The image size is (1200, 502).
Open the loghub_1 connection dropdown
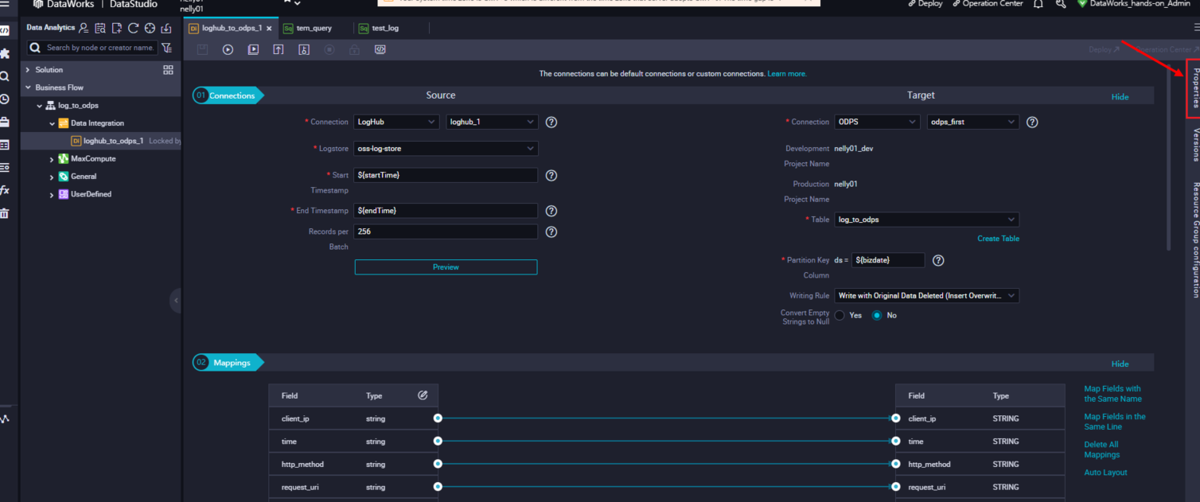491,122
